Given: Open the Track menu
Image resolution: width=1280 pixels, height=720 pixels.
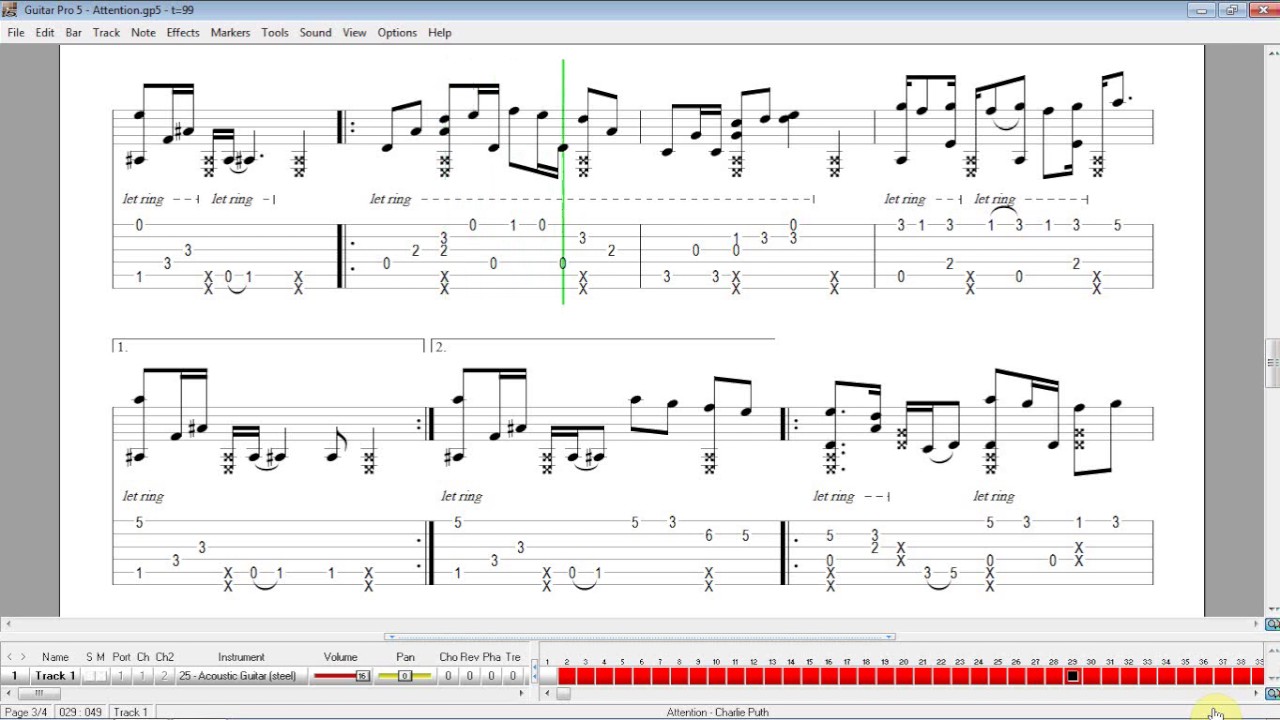Looking at the screenshot, I should pos(106,32).
